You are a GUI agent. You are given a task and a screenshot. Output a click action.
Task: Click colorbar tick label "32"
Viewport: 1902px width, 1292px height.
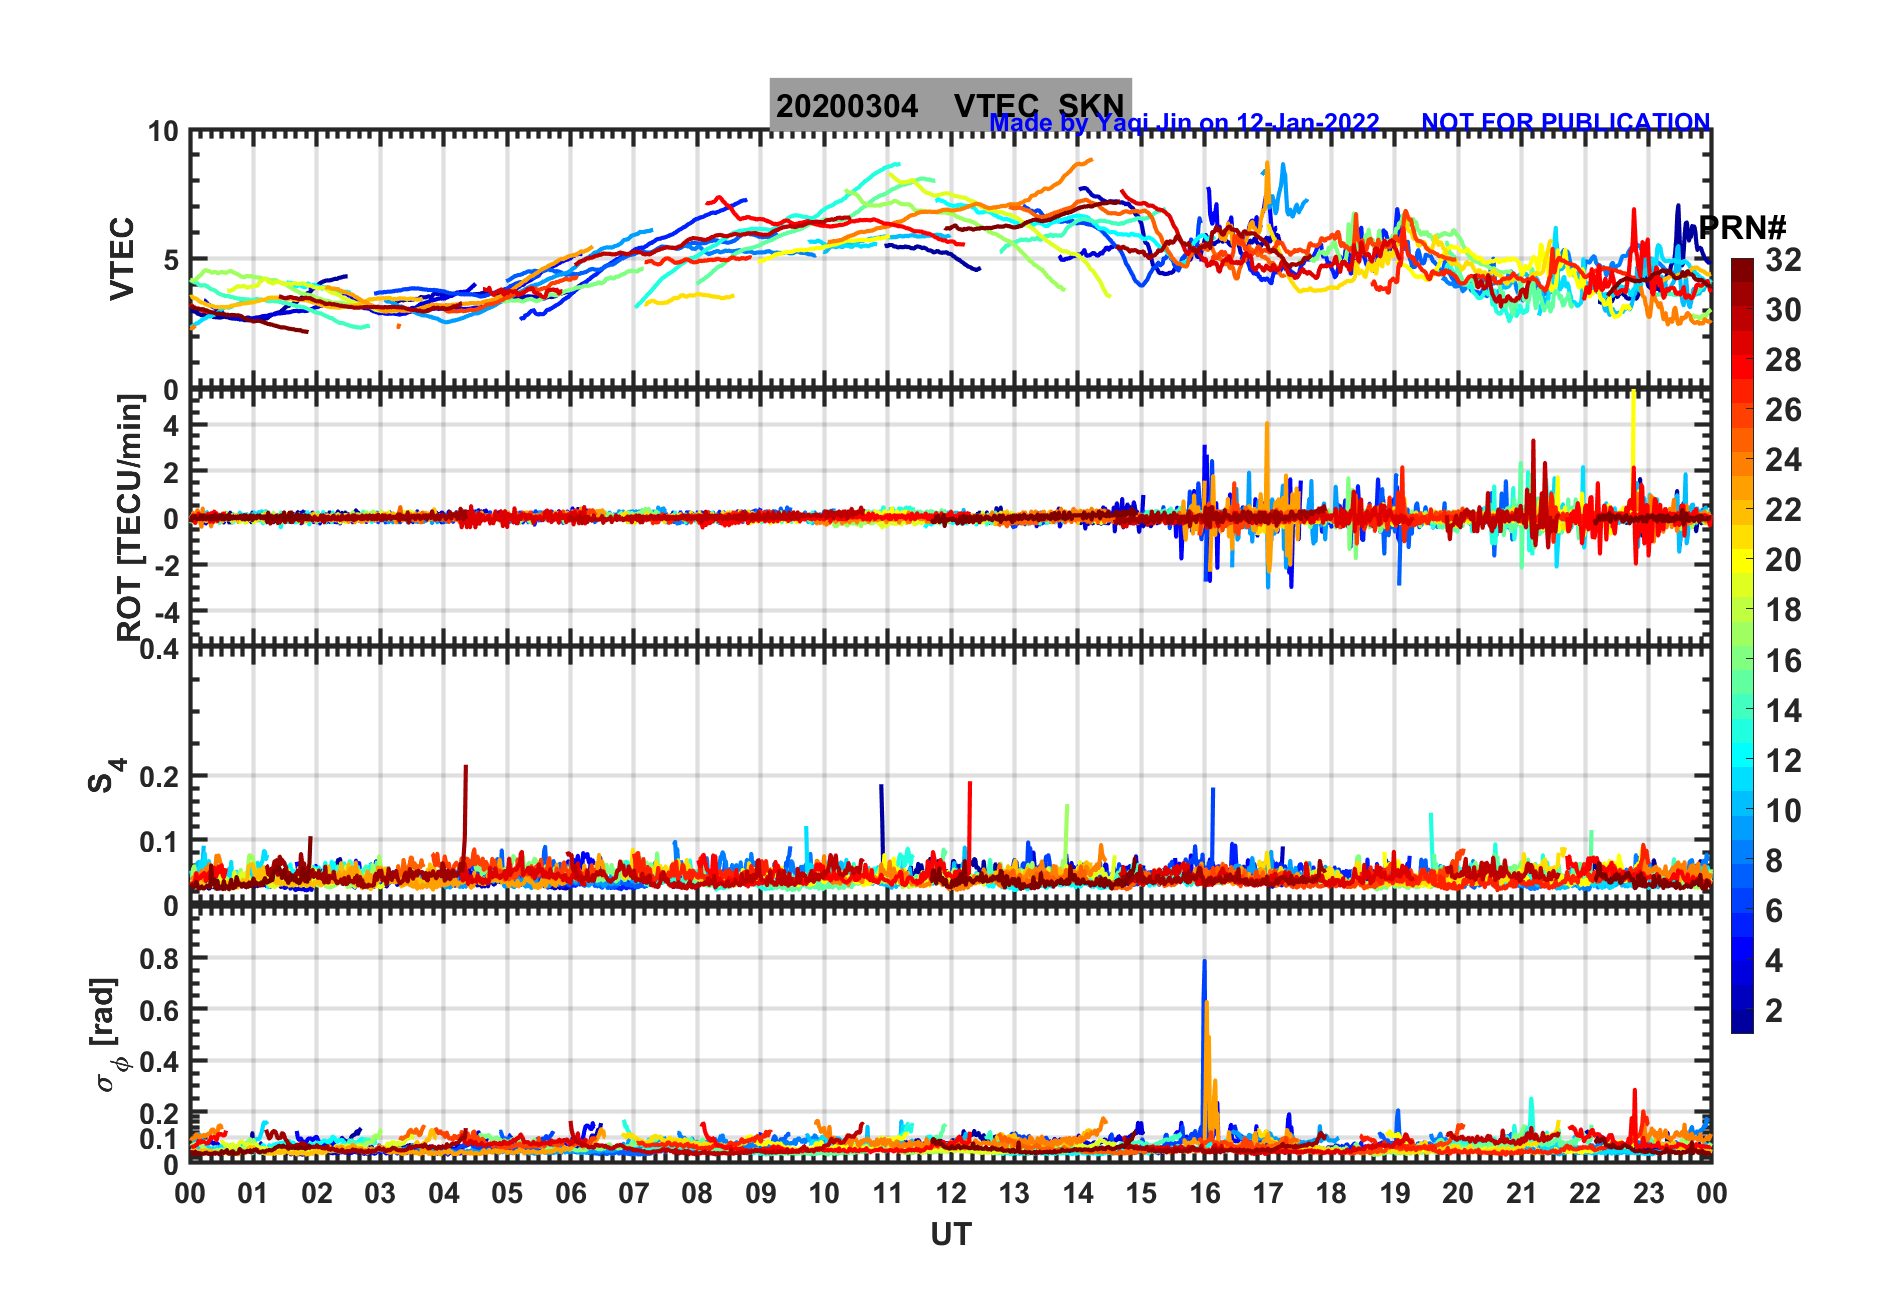click(1783, 260)
